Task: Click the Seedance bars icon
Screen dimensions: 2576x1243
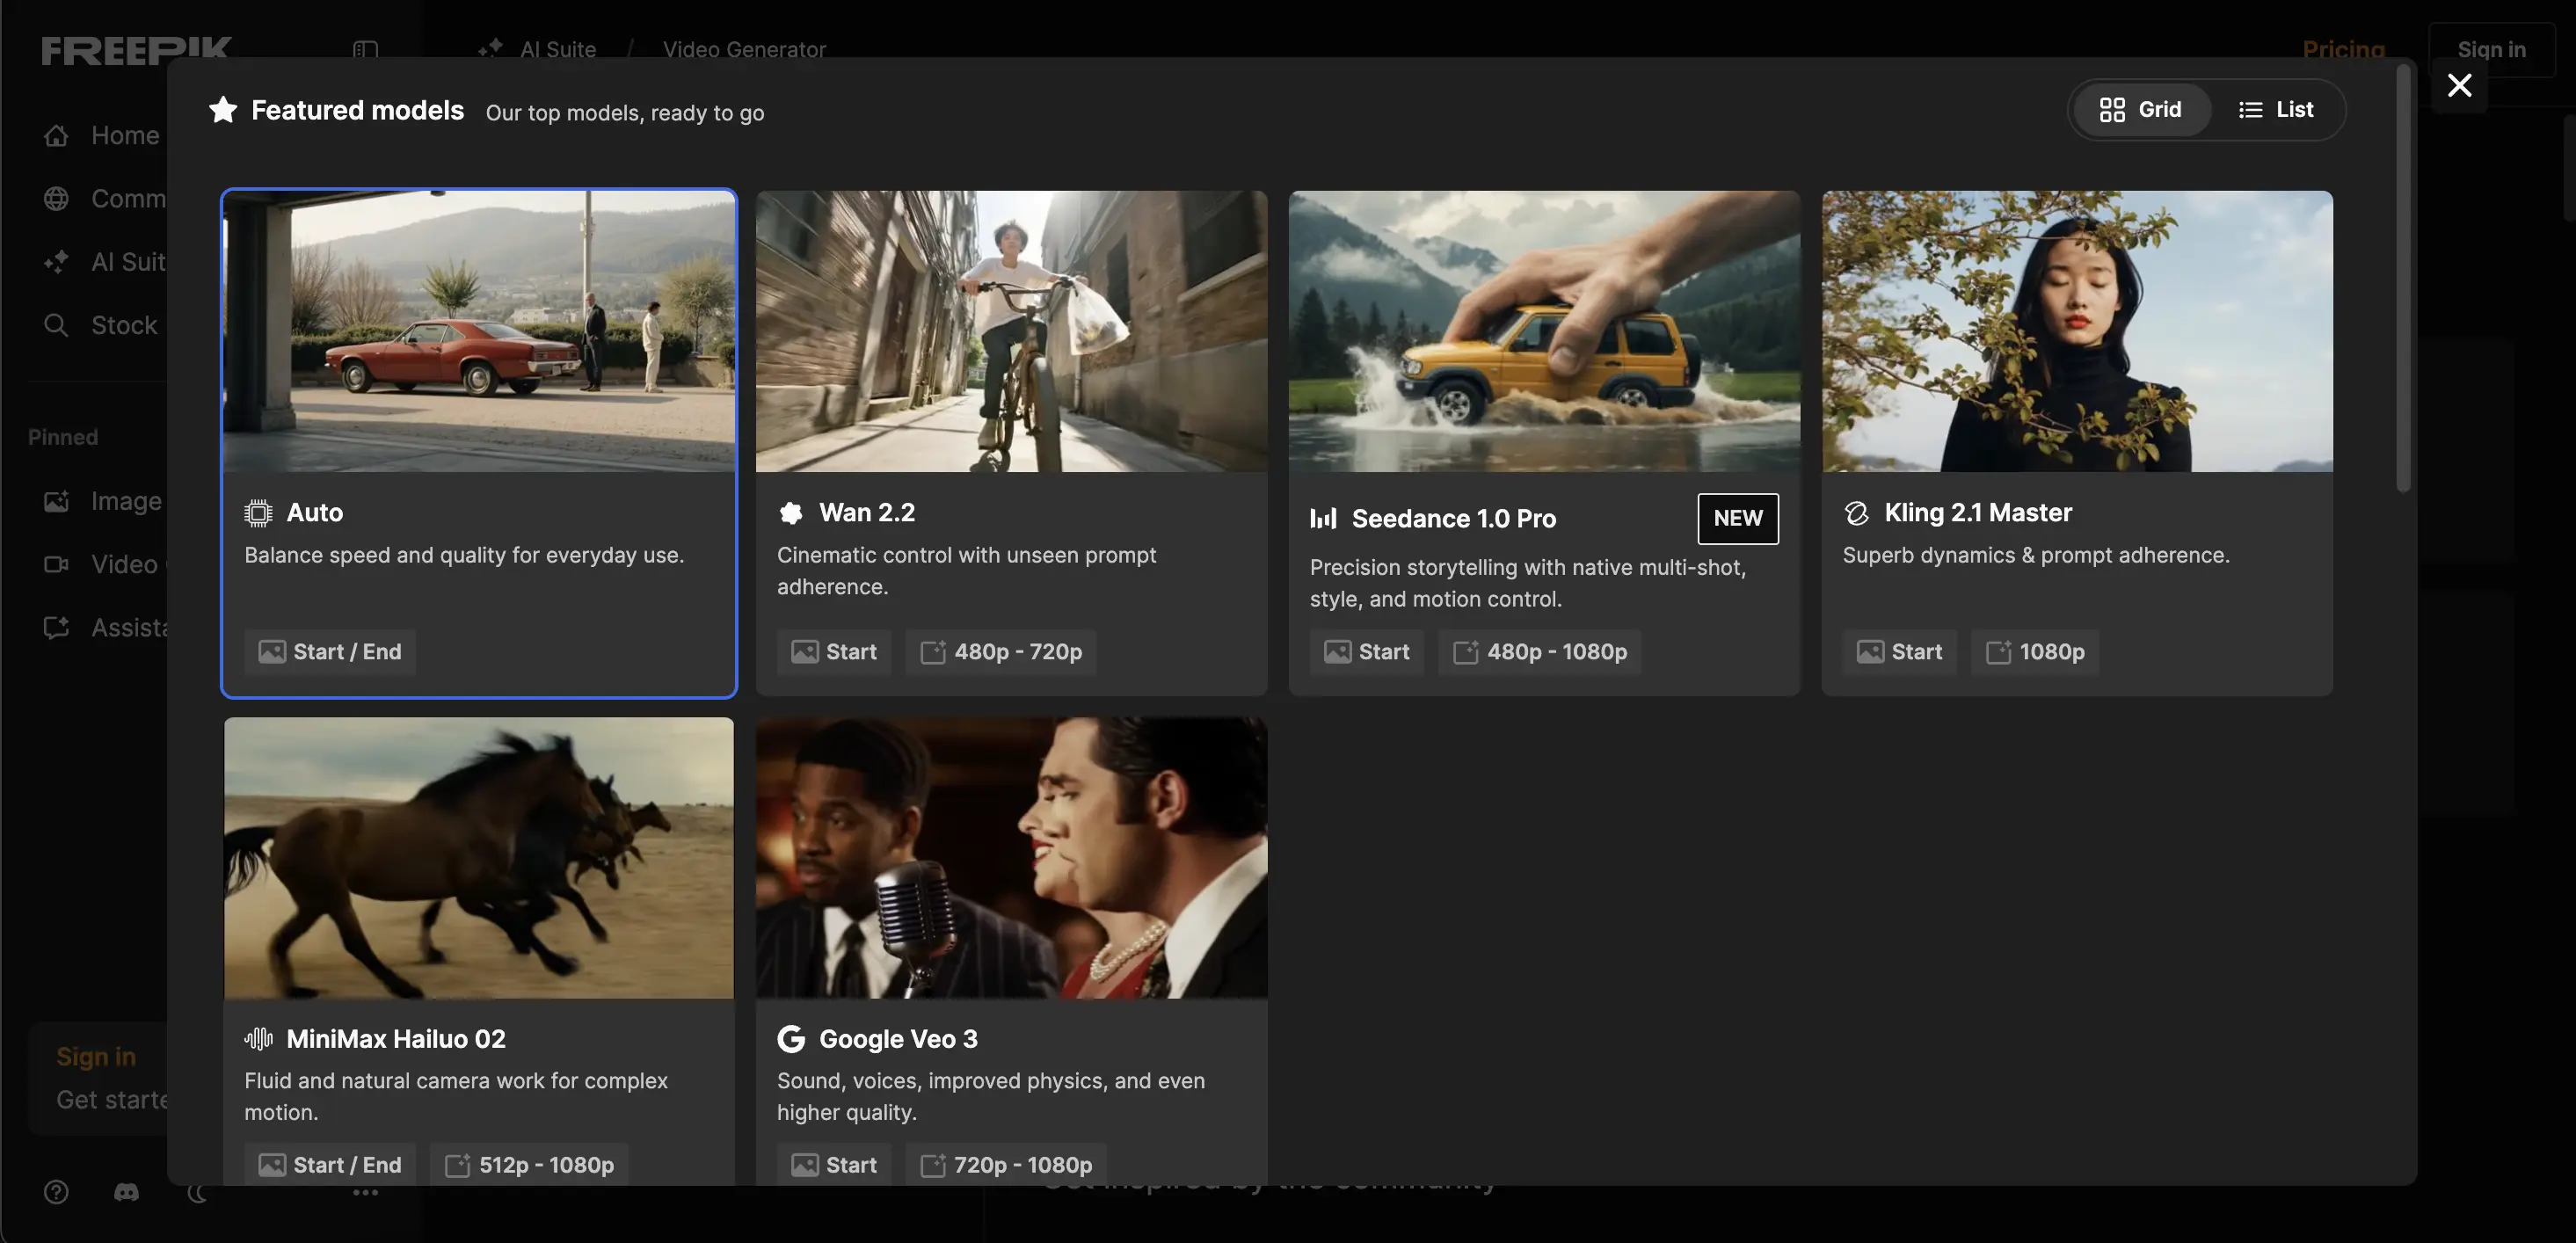Action: [1323, 518]
